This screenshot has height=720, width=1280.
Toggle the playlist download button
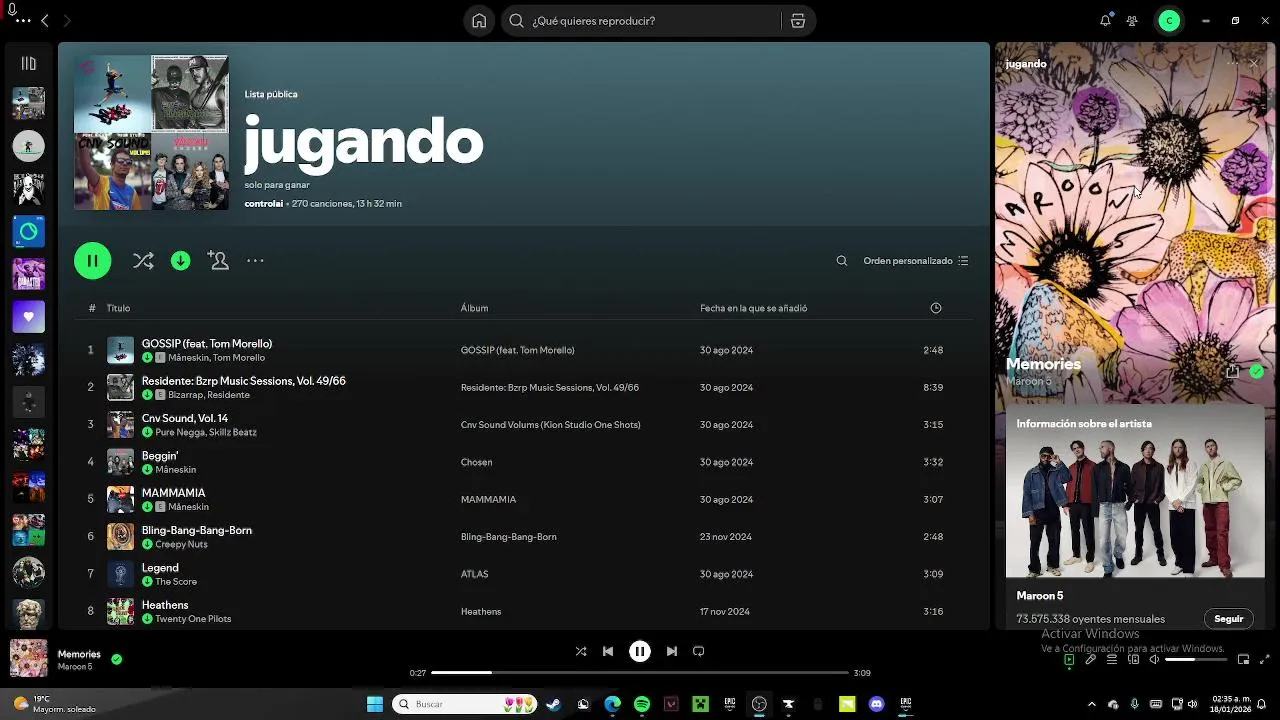tap(180, 261)
